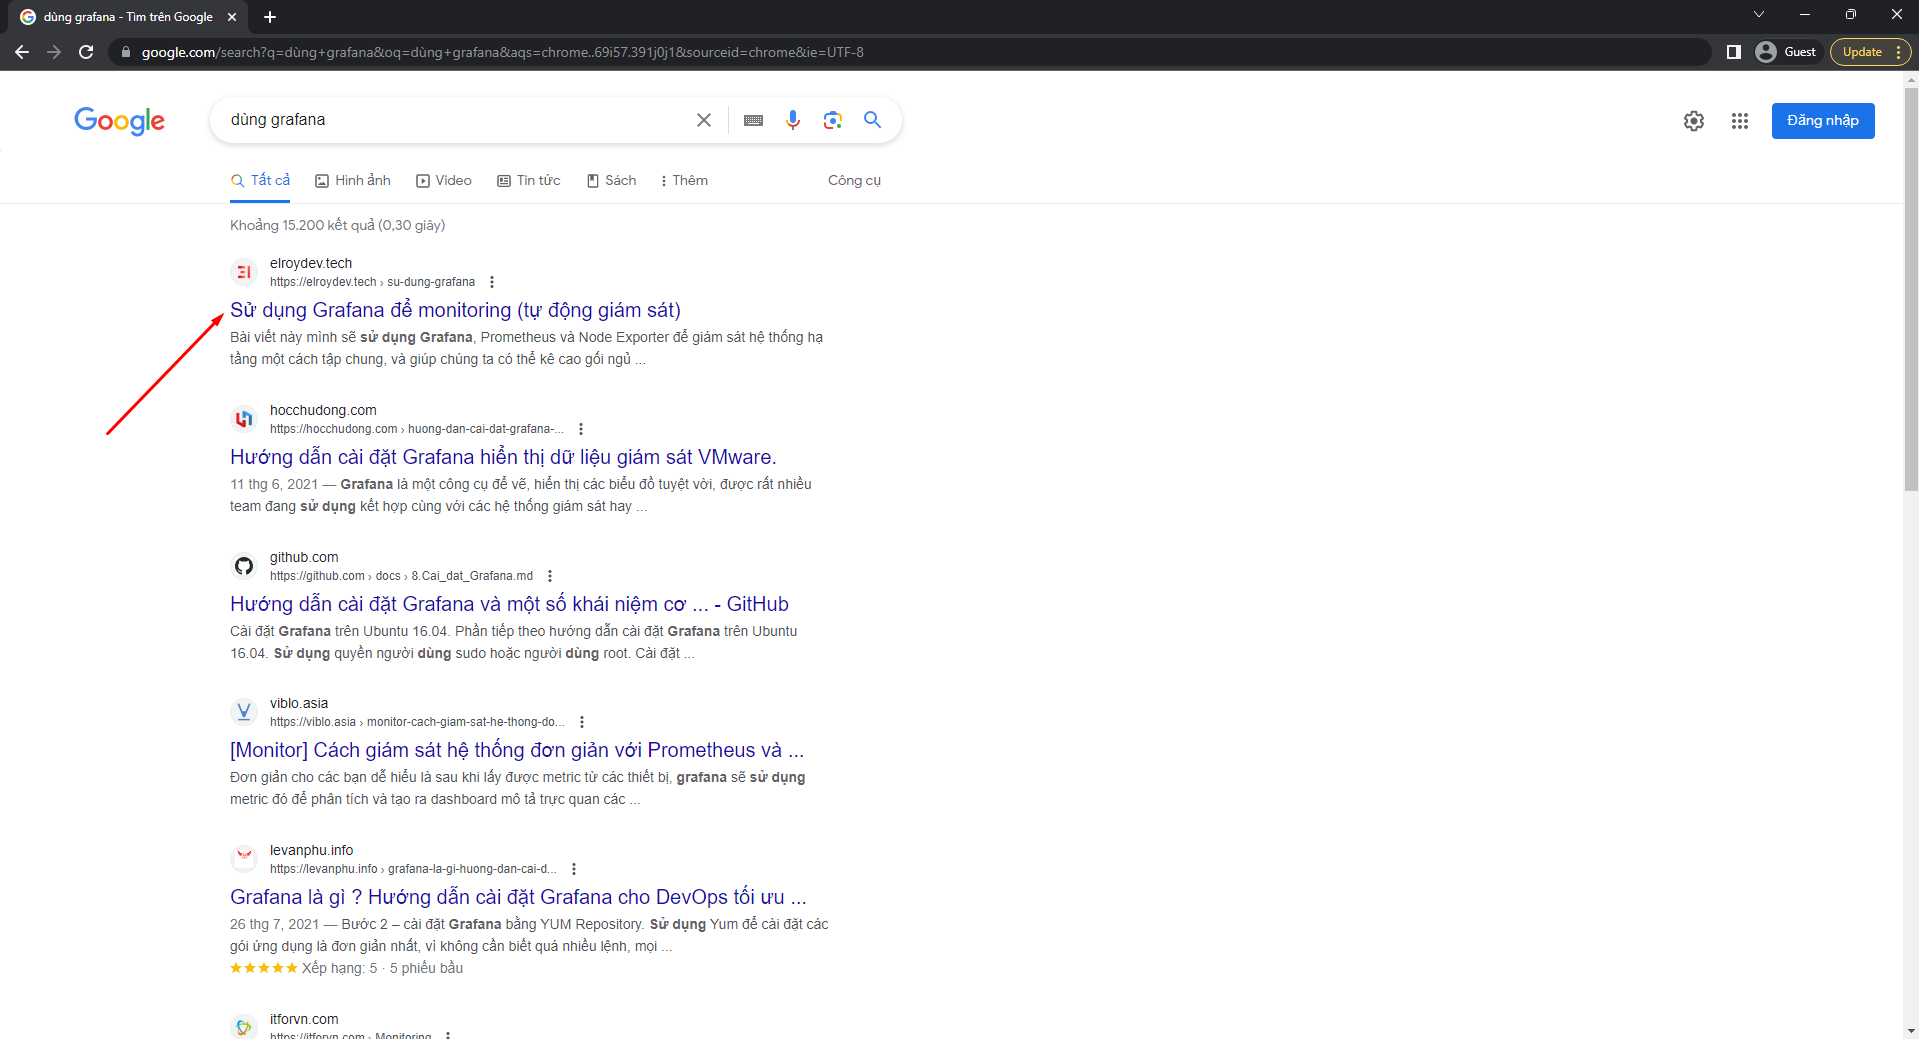Viewport: 1919px width, 1039px height.
Task: Open the elroydev.tech result options menu
Action: click(x=492, y=282)
